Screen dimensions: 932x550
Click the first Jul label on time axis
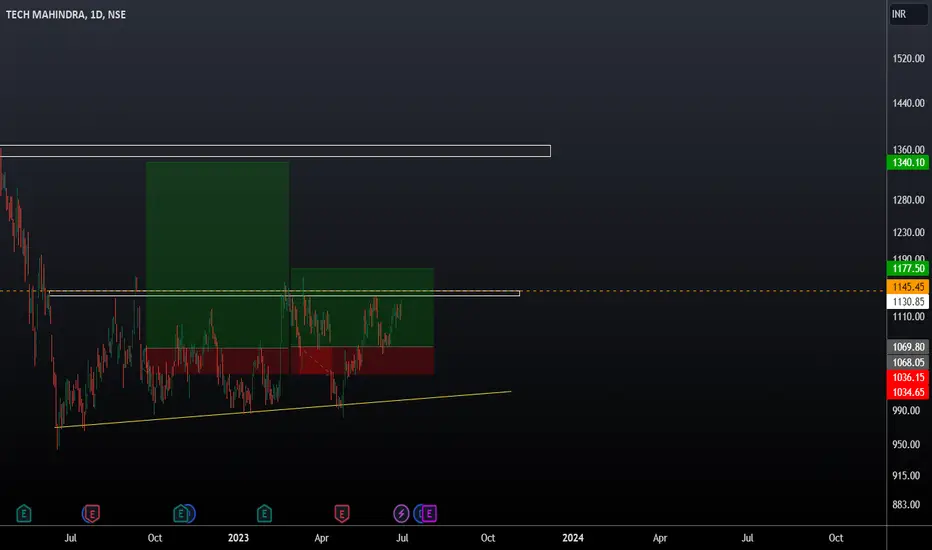(70, 538)
